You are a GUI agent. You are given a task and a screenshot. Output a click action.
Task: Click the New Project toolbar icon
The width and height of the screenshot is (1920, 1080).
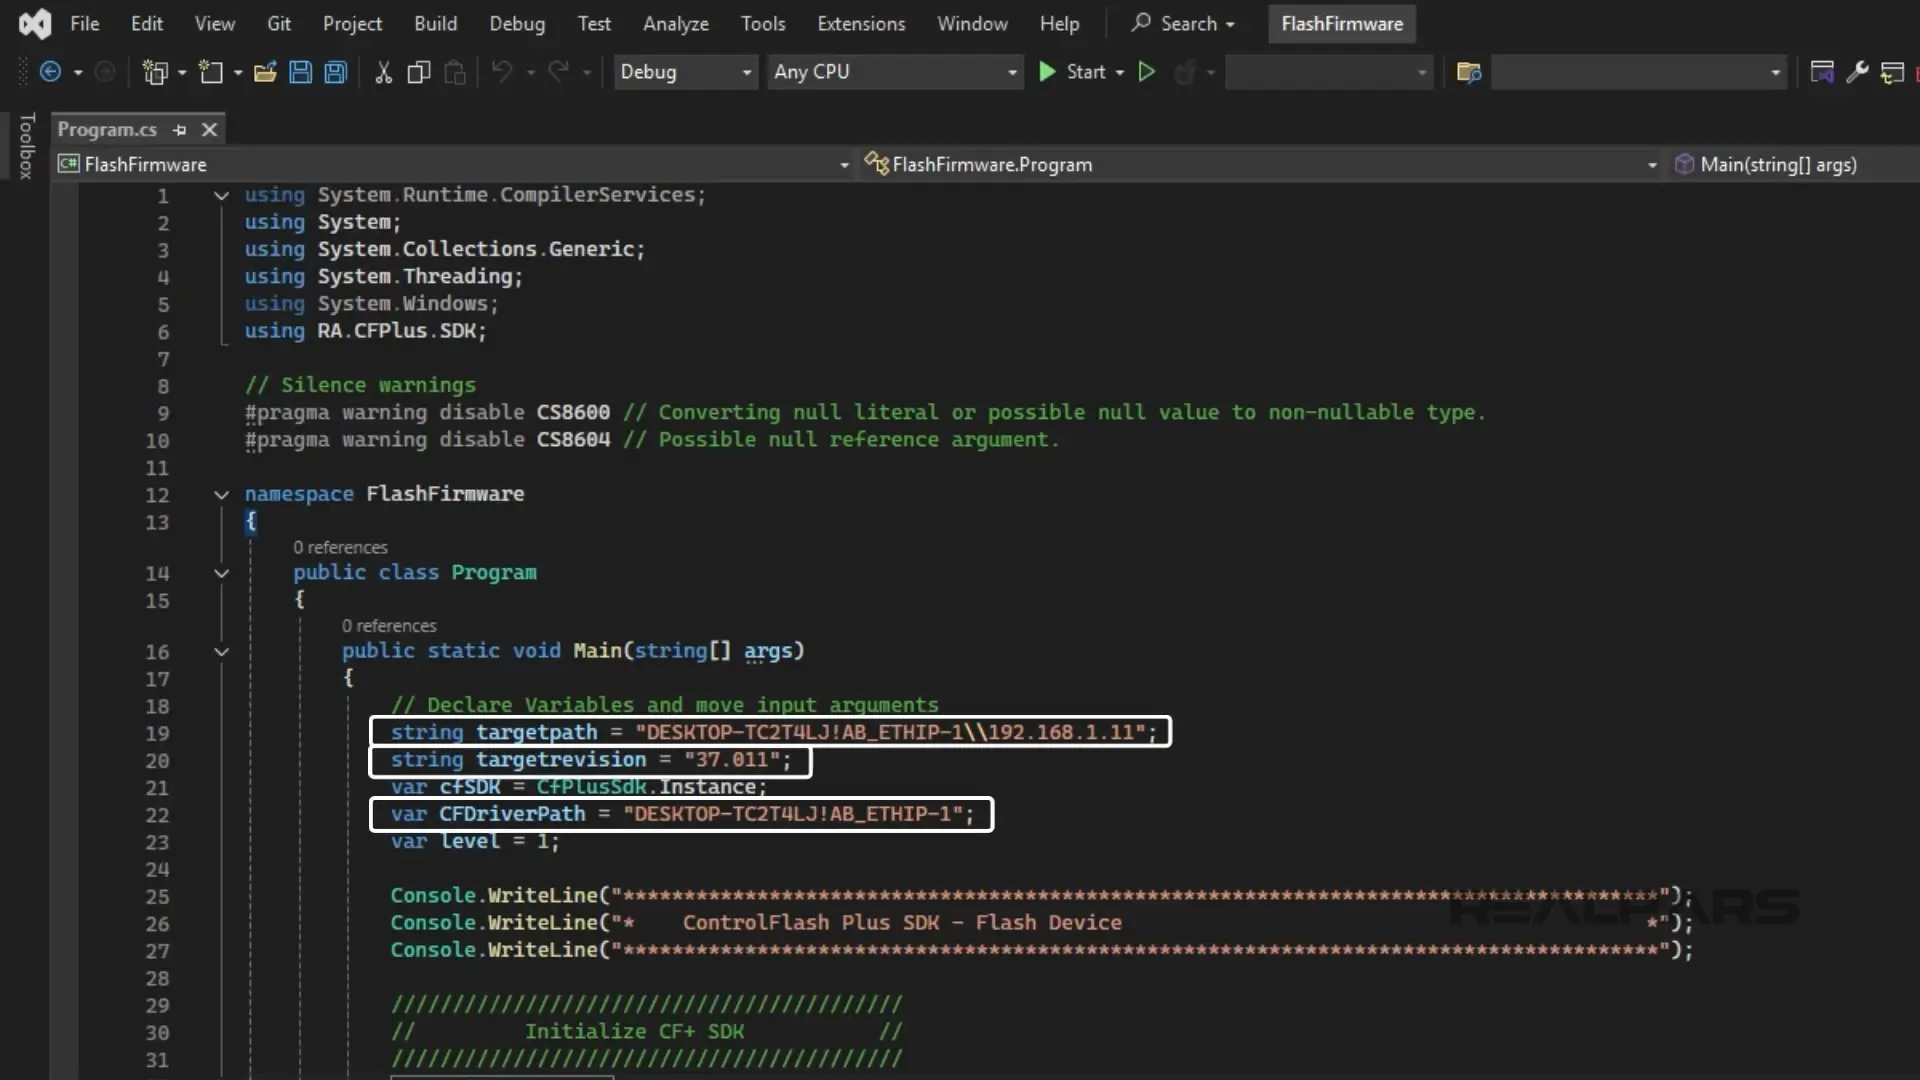(x=155, y=72)
